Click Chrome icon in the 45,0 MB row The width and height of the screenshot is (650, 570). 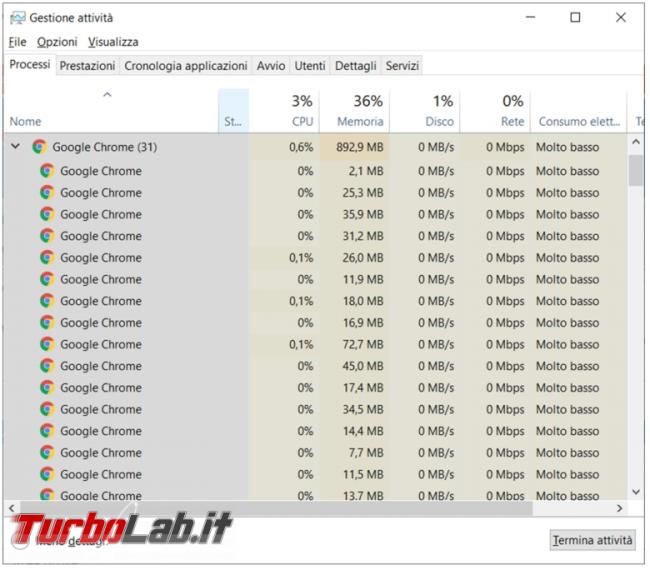pos(47,366)
